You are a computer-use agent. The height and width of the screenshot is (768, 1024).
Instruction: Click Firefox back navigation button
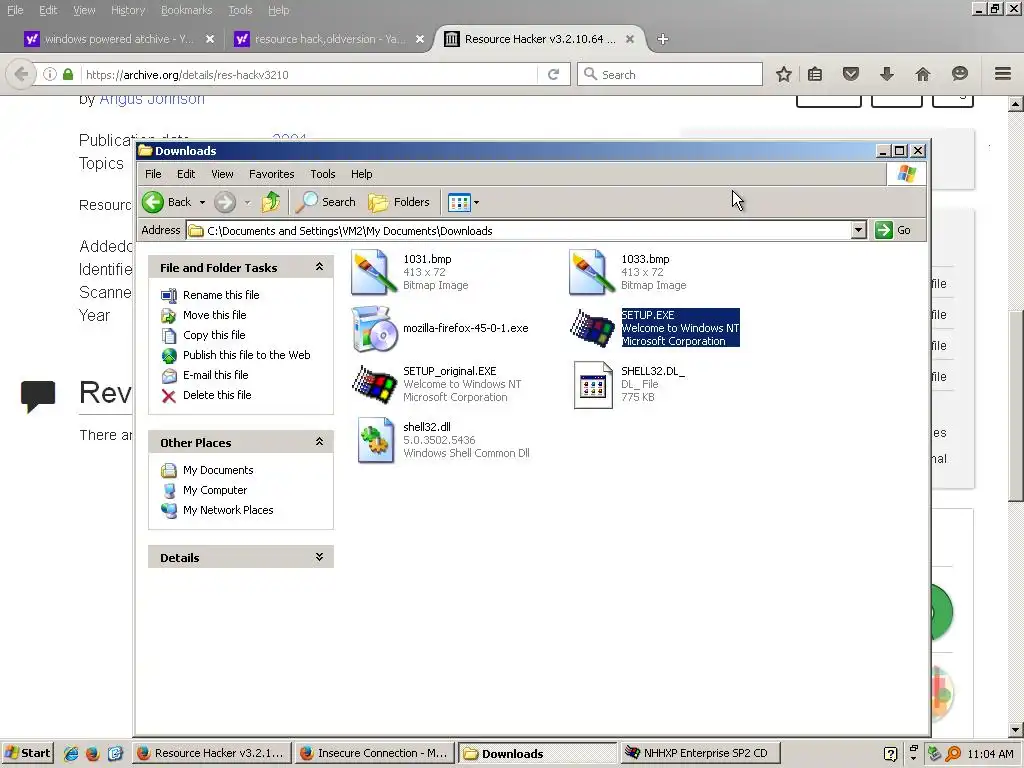tap(21, 74)
